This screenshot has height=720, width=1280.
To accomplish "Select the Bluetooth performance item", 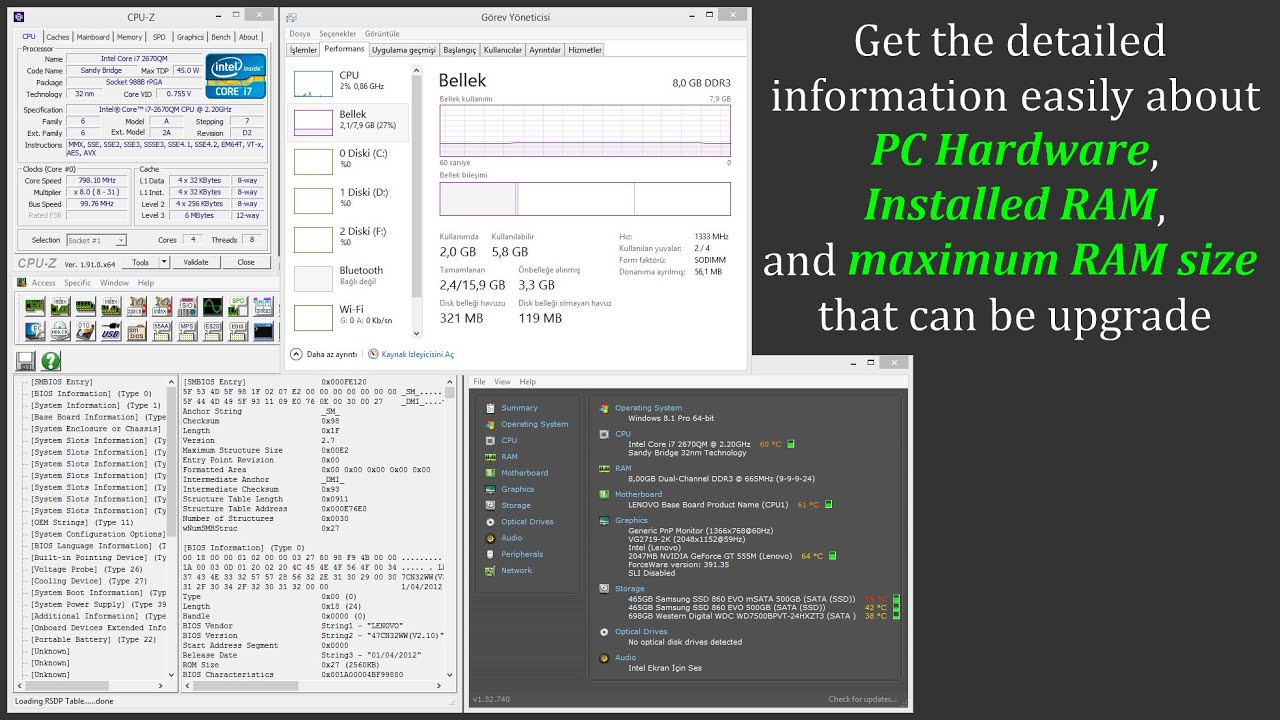I will coord(348,276).
